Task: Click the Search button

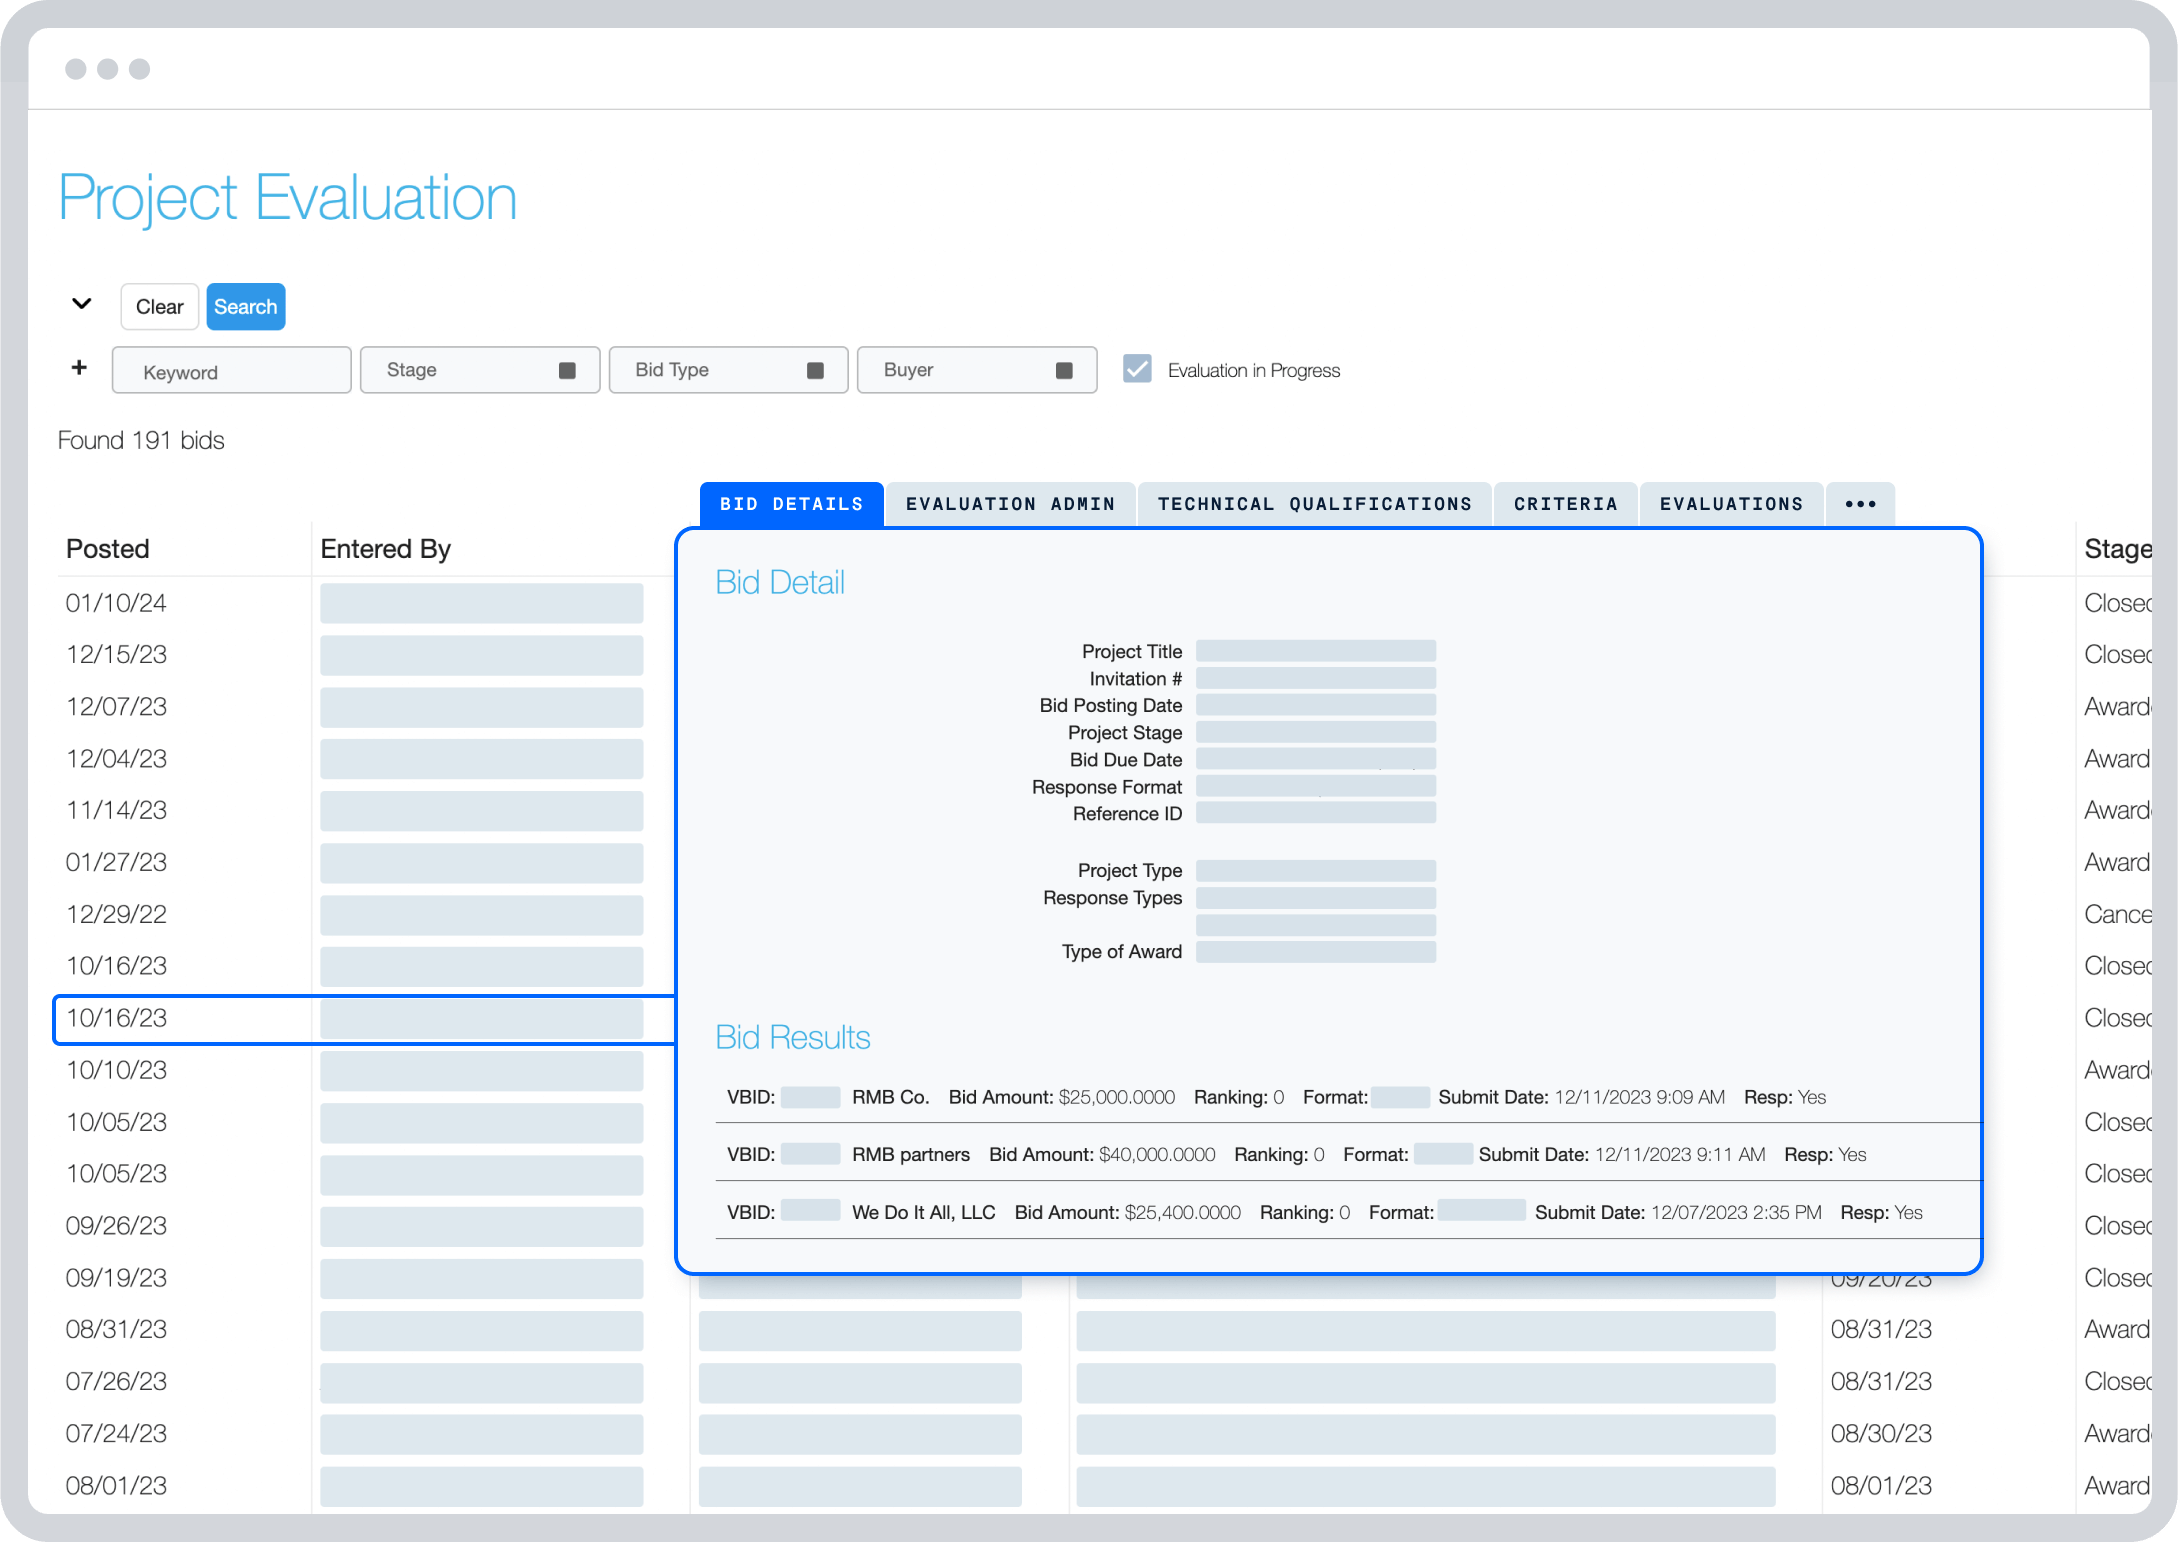Action: pyautogui.click(x=245, y=307)
